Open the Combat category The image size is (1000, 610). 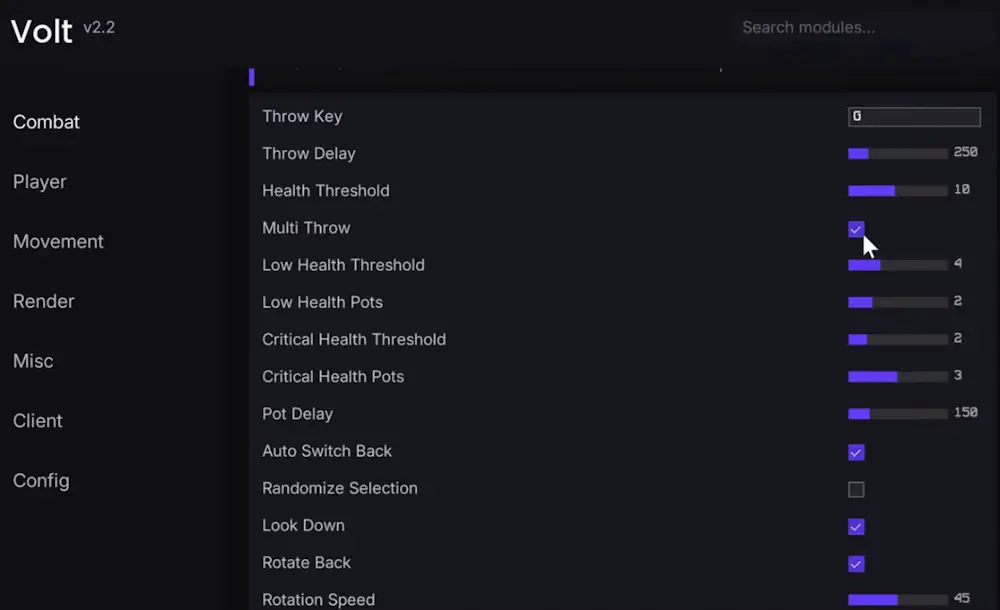pyautogui.click(x=46, y=122)
